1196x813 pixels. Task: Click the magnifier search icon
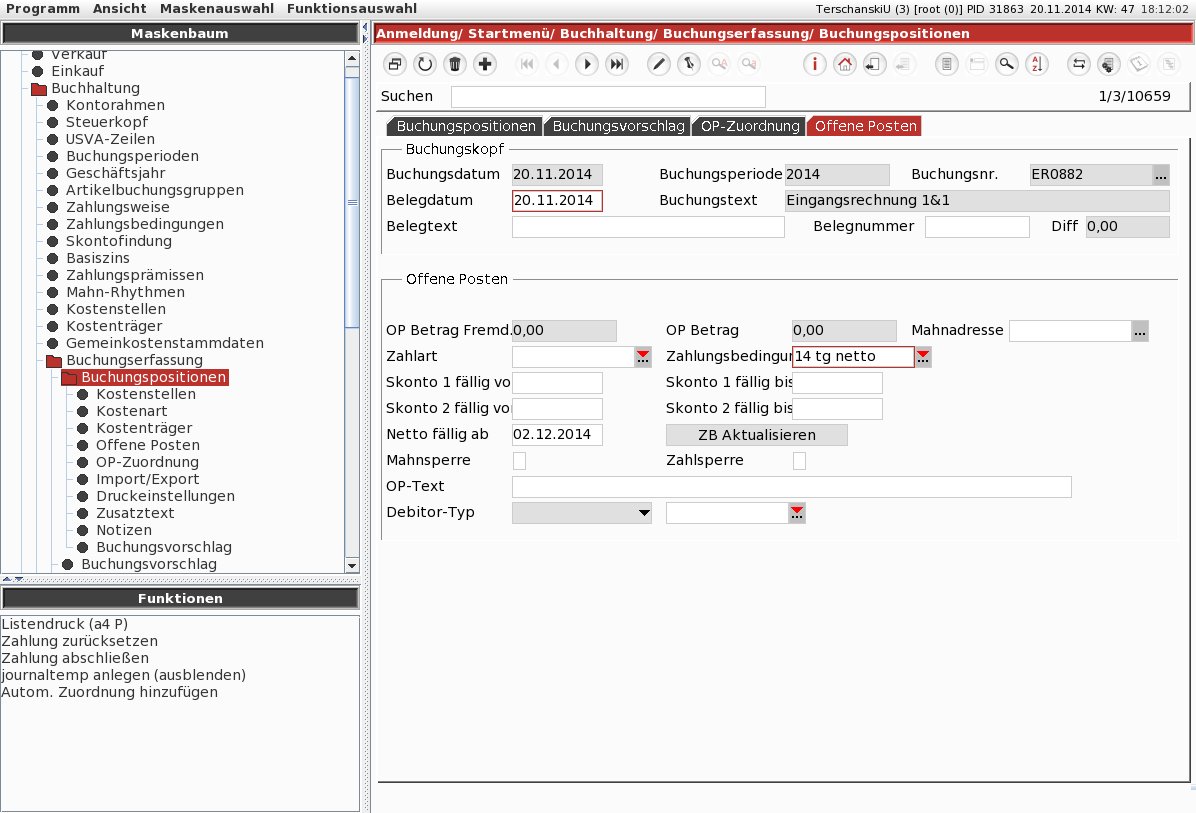click(x=1007, y=64)
